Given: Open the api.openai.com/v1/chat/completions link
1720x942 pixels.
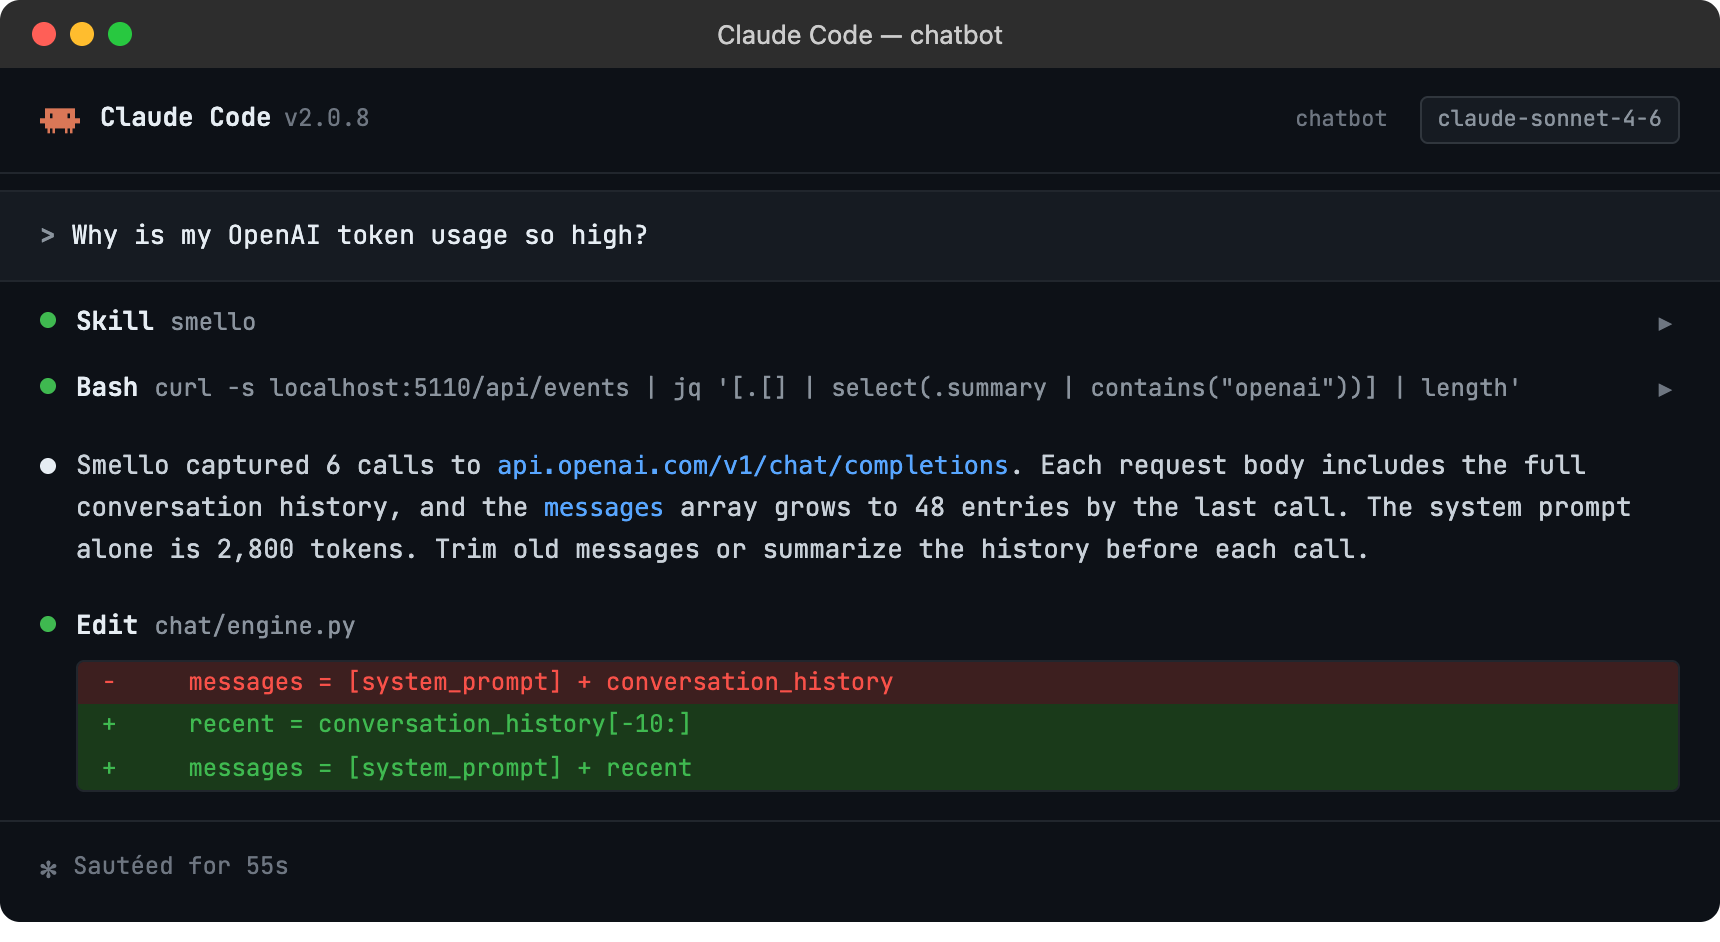Looking at the screenshot, I should [x=752, y=465].
